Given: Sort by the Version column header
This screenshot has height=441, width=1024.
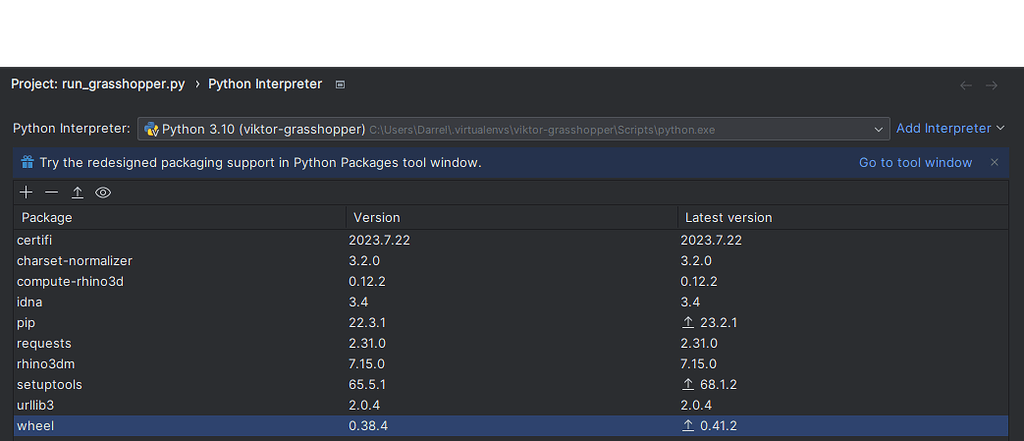Looking at the screenshot, I should [512, 218].
